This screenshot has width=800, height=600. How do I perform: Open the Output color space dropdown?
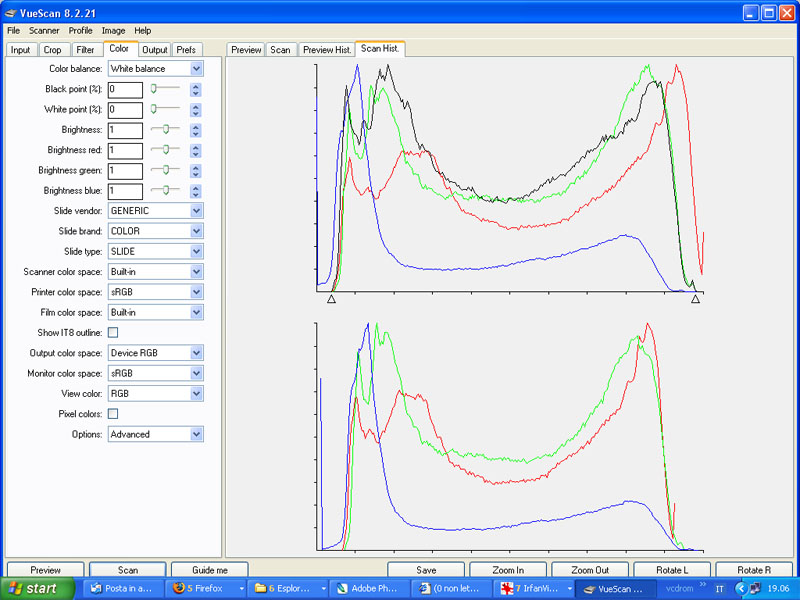tap(196, 353)
